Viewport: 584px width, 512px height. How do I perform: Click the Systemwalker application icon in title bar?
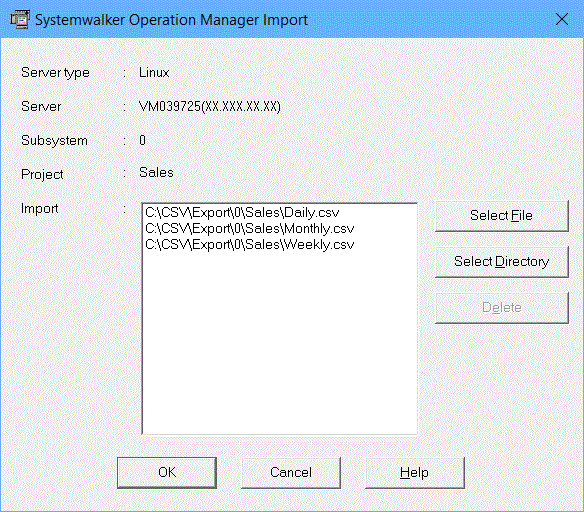[x=20, y=19]
